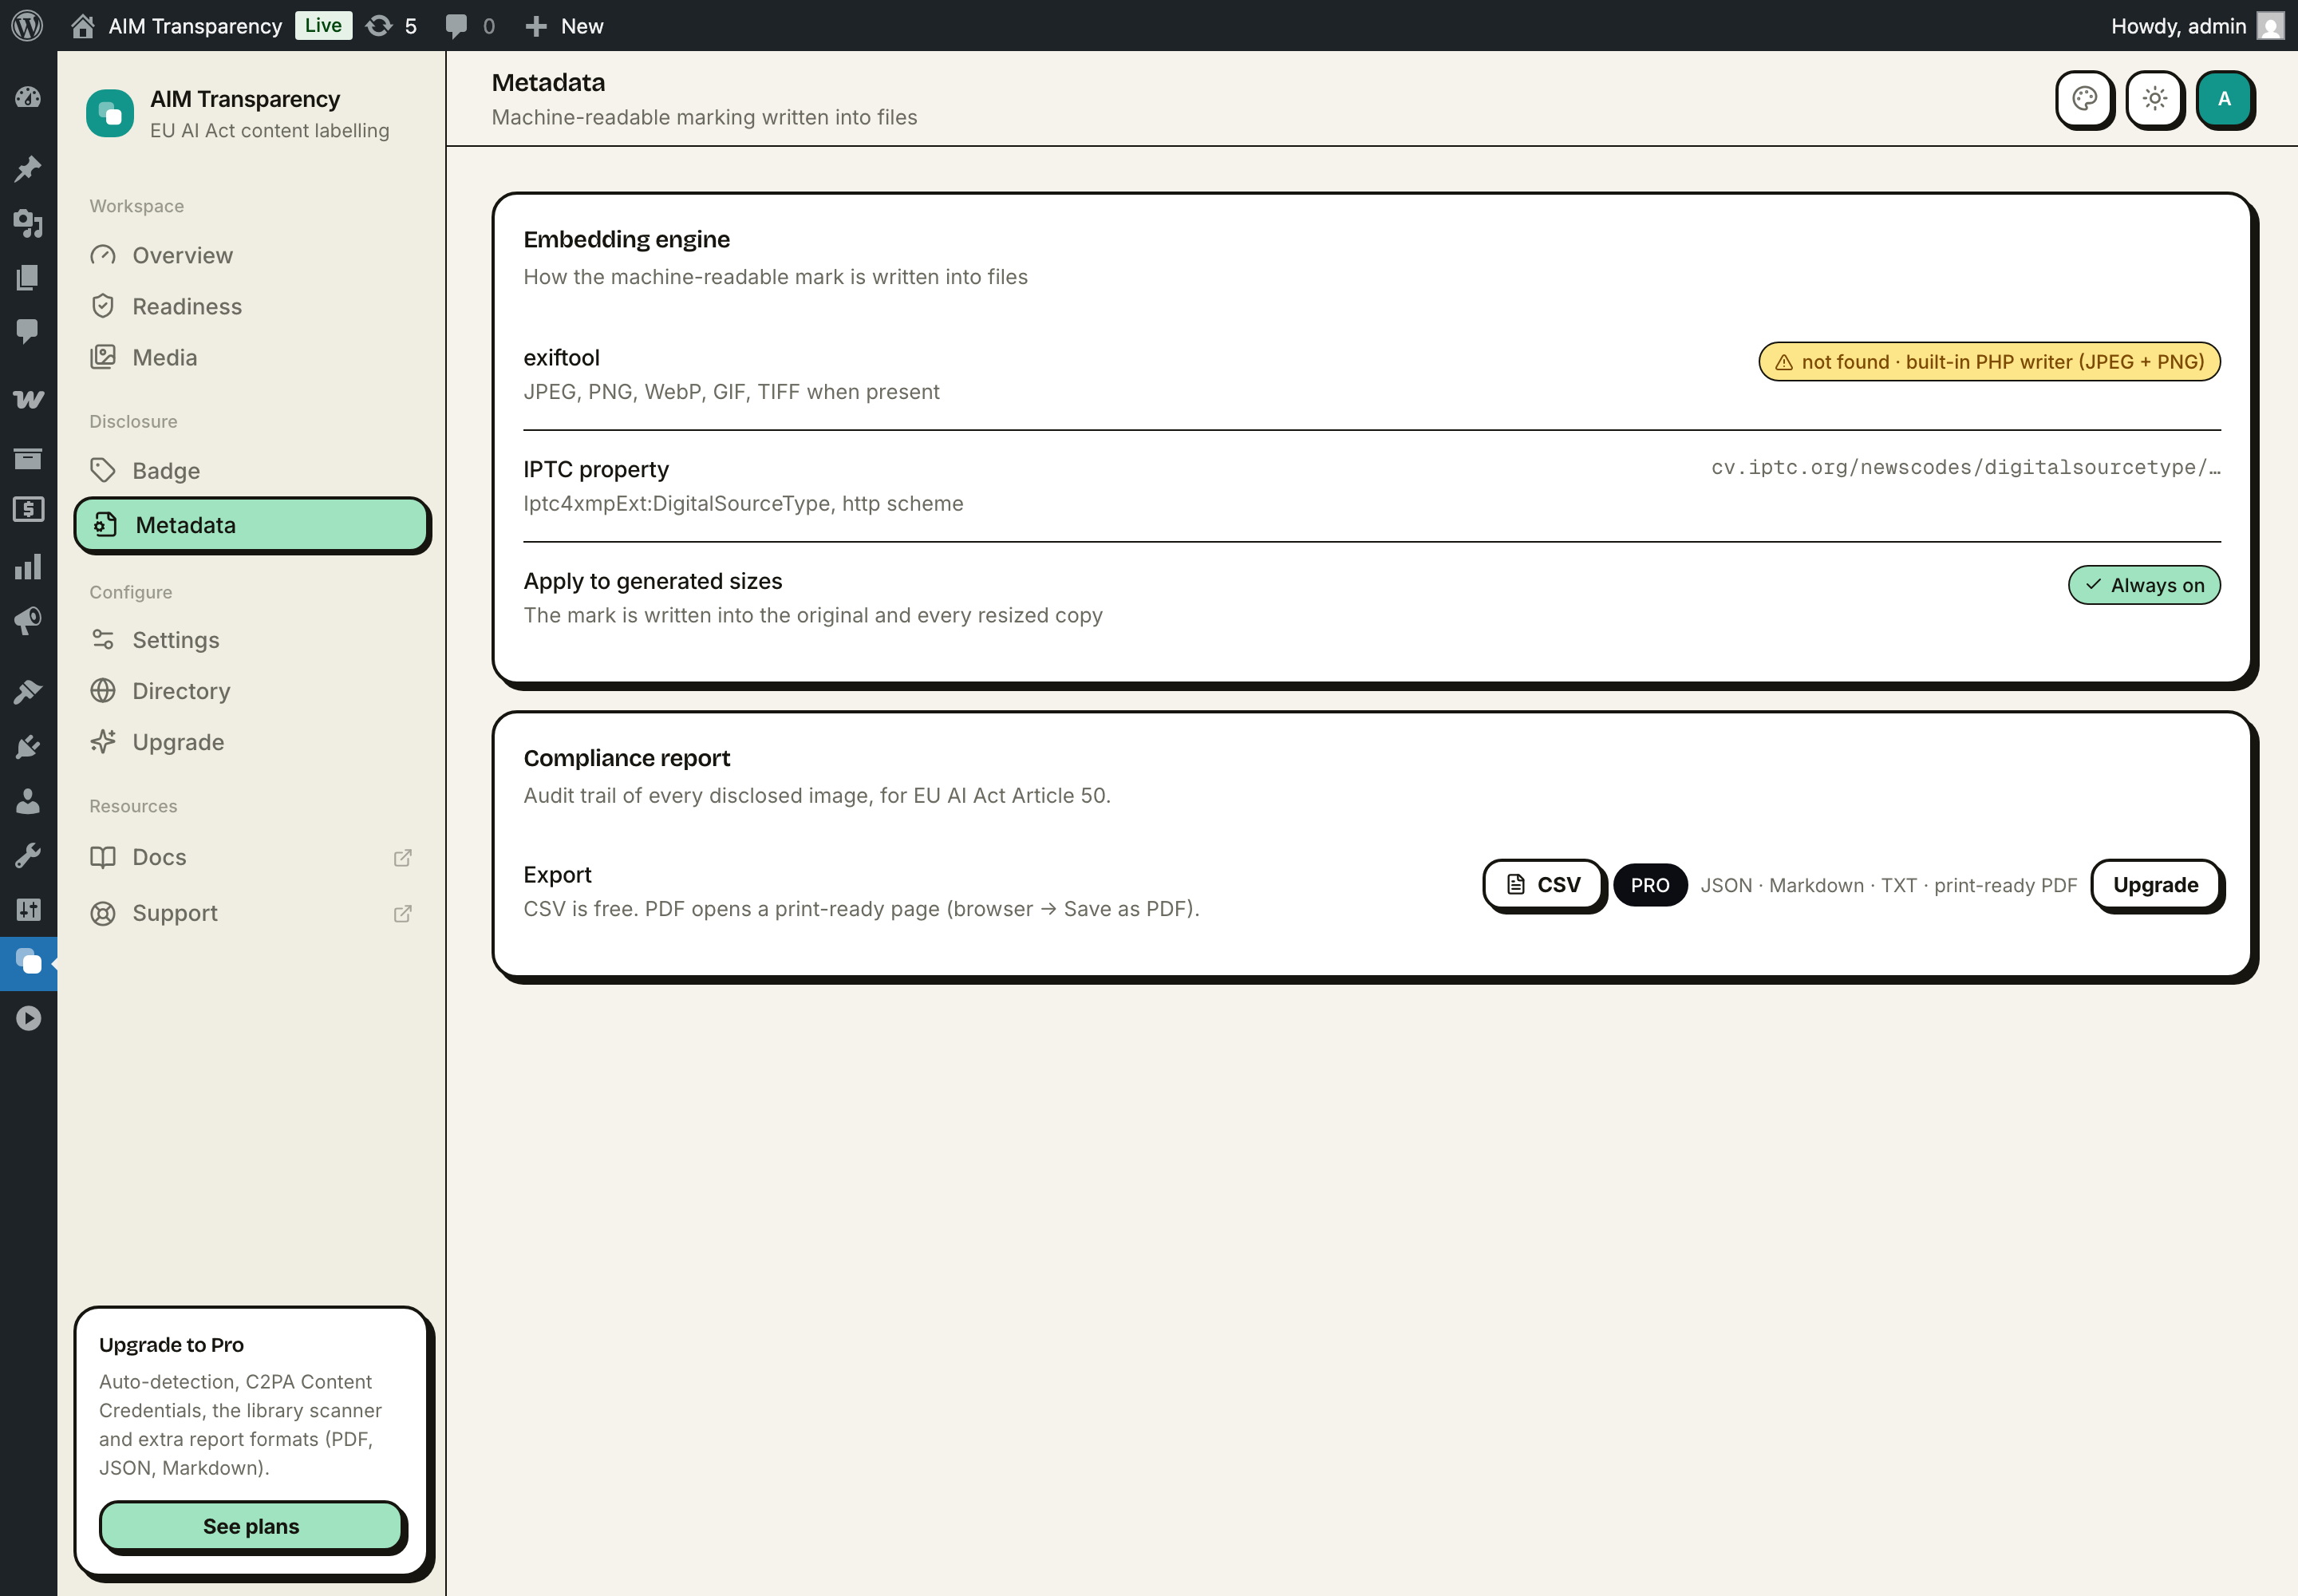The image size is (2298, 1596).
Task: Click the admin user avatar thumbnail
Action: point(2271,26)
